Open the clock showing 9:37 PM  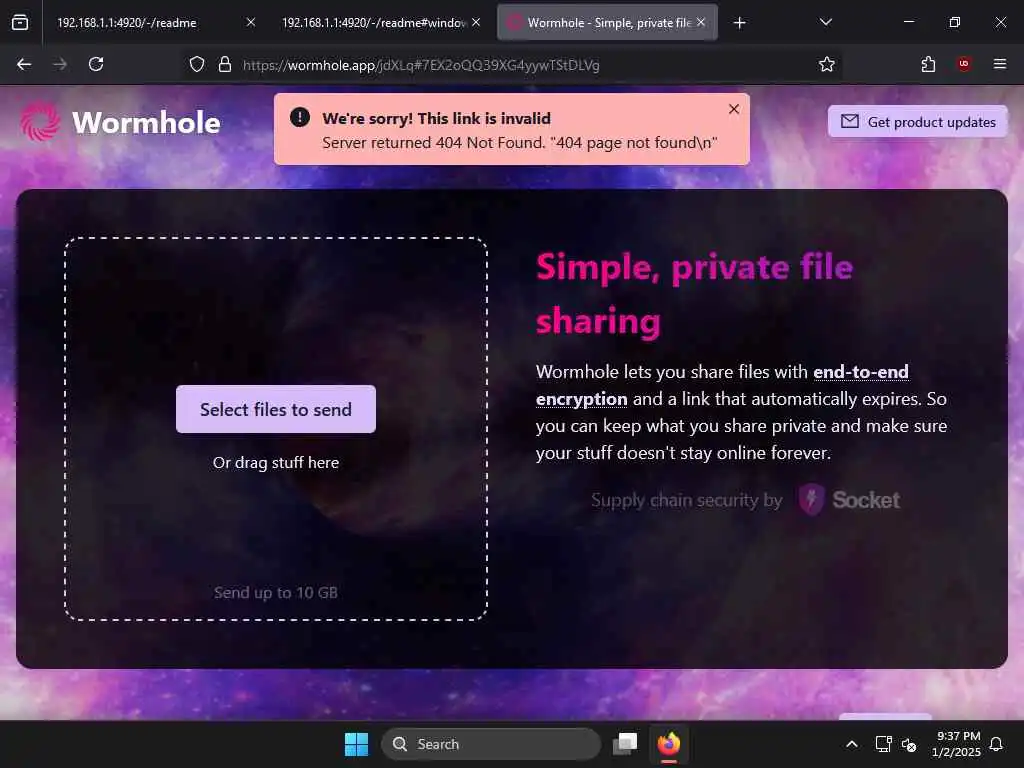point(956,744)
